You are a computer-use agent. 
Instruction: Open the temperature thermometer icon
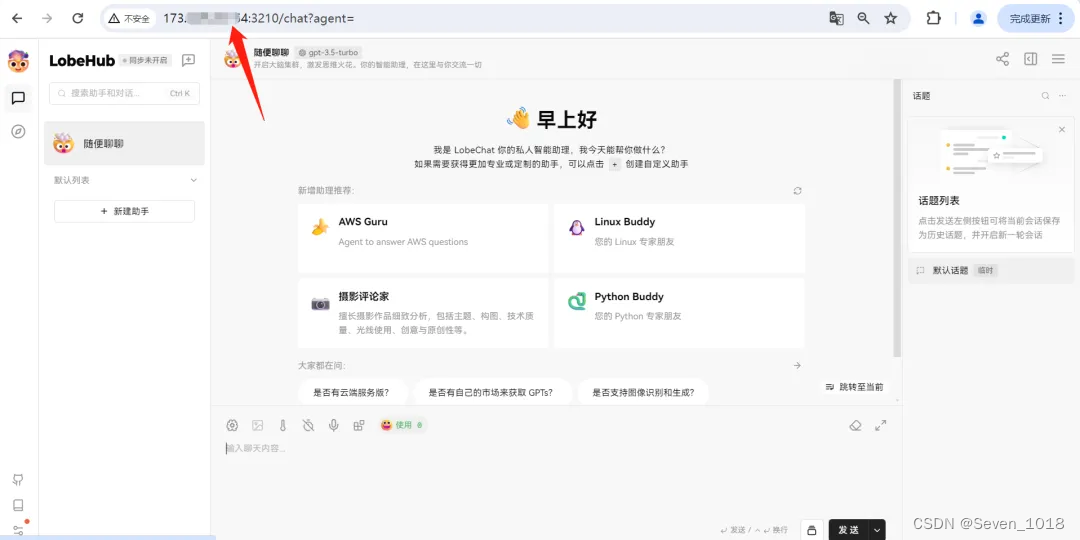[x=282, y=426]
